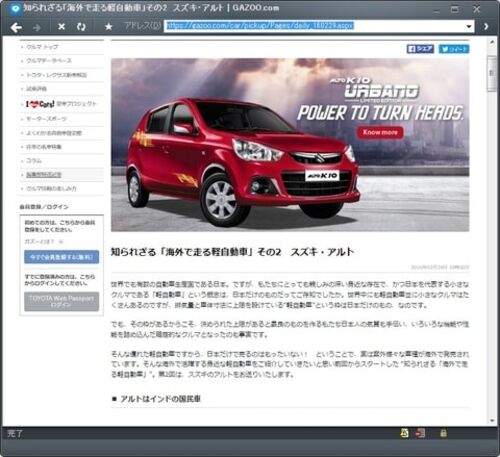
Task: Click the page vertical scrollbar thumb
Action: [x=491, y=73]
